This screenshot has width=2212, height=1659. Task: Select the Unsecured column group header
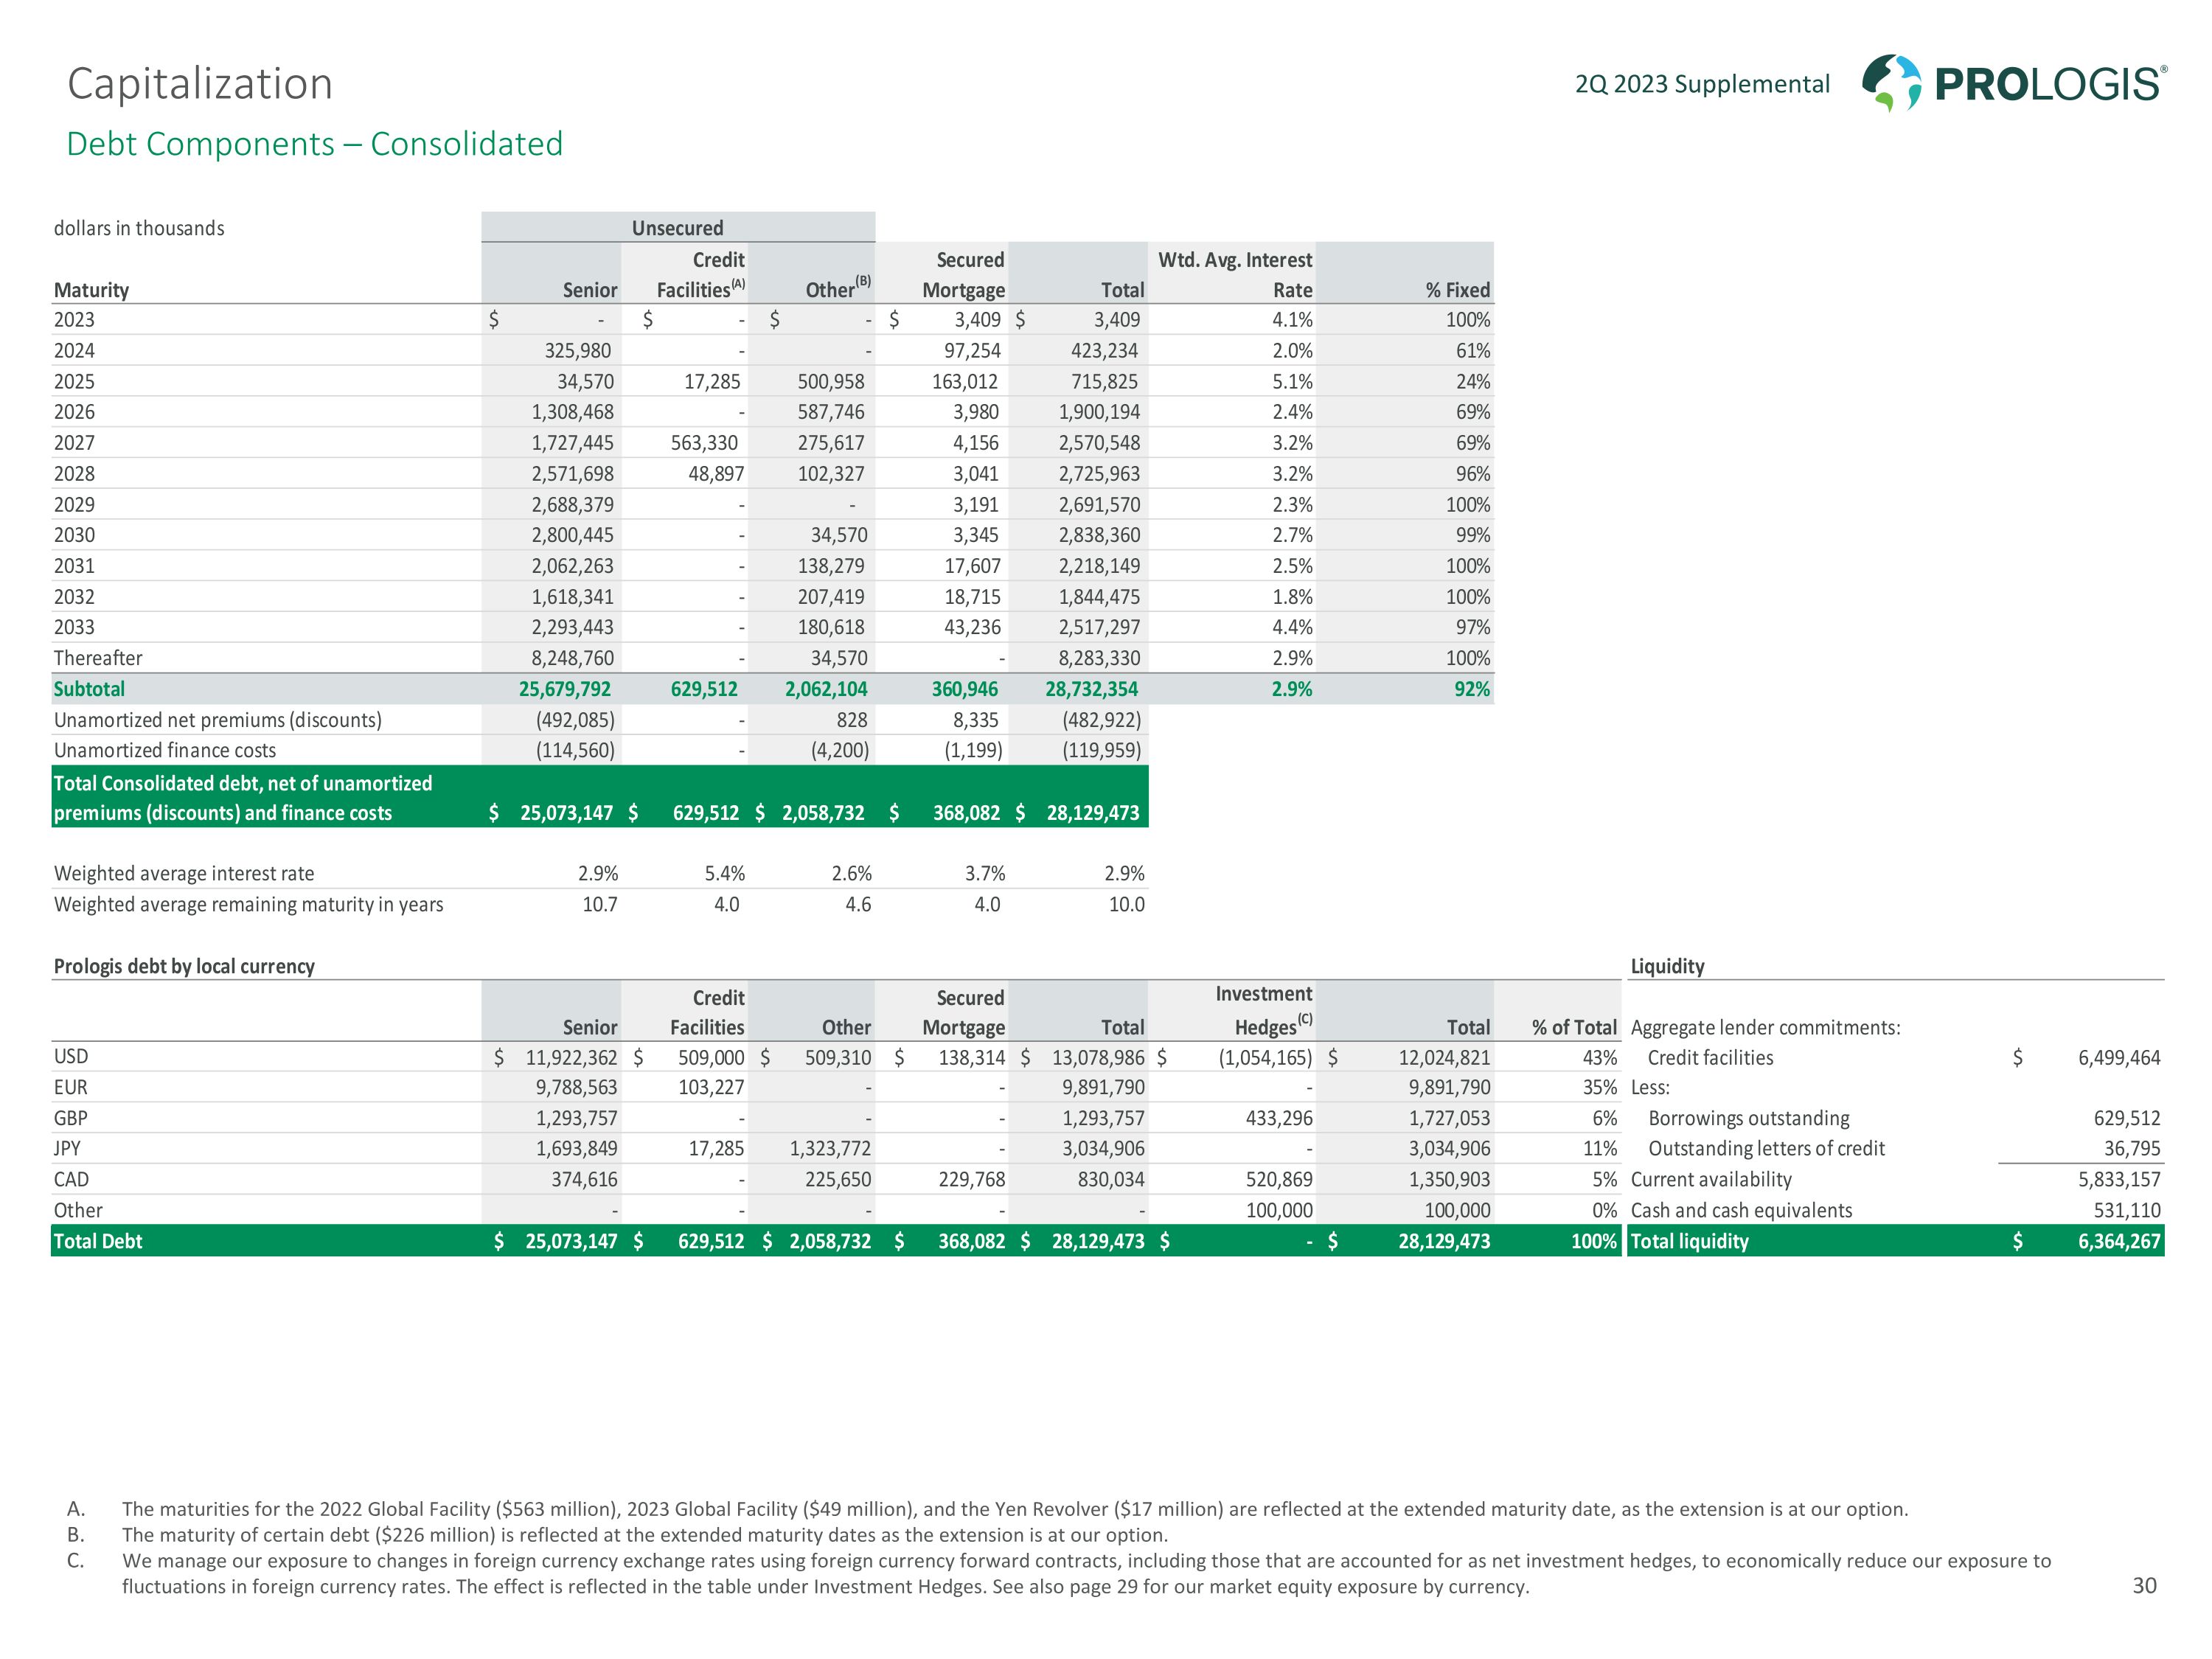[x=677, y=228]
